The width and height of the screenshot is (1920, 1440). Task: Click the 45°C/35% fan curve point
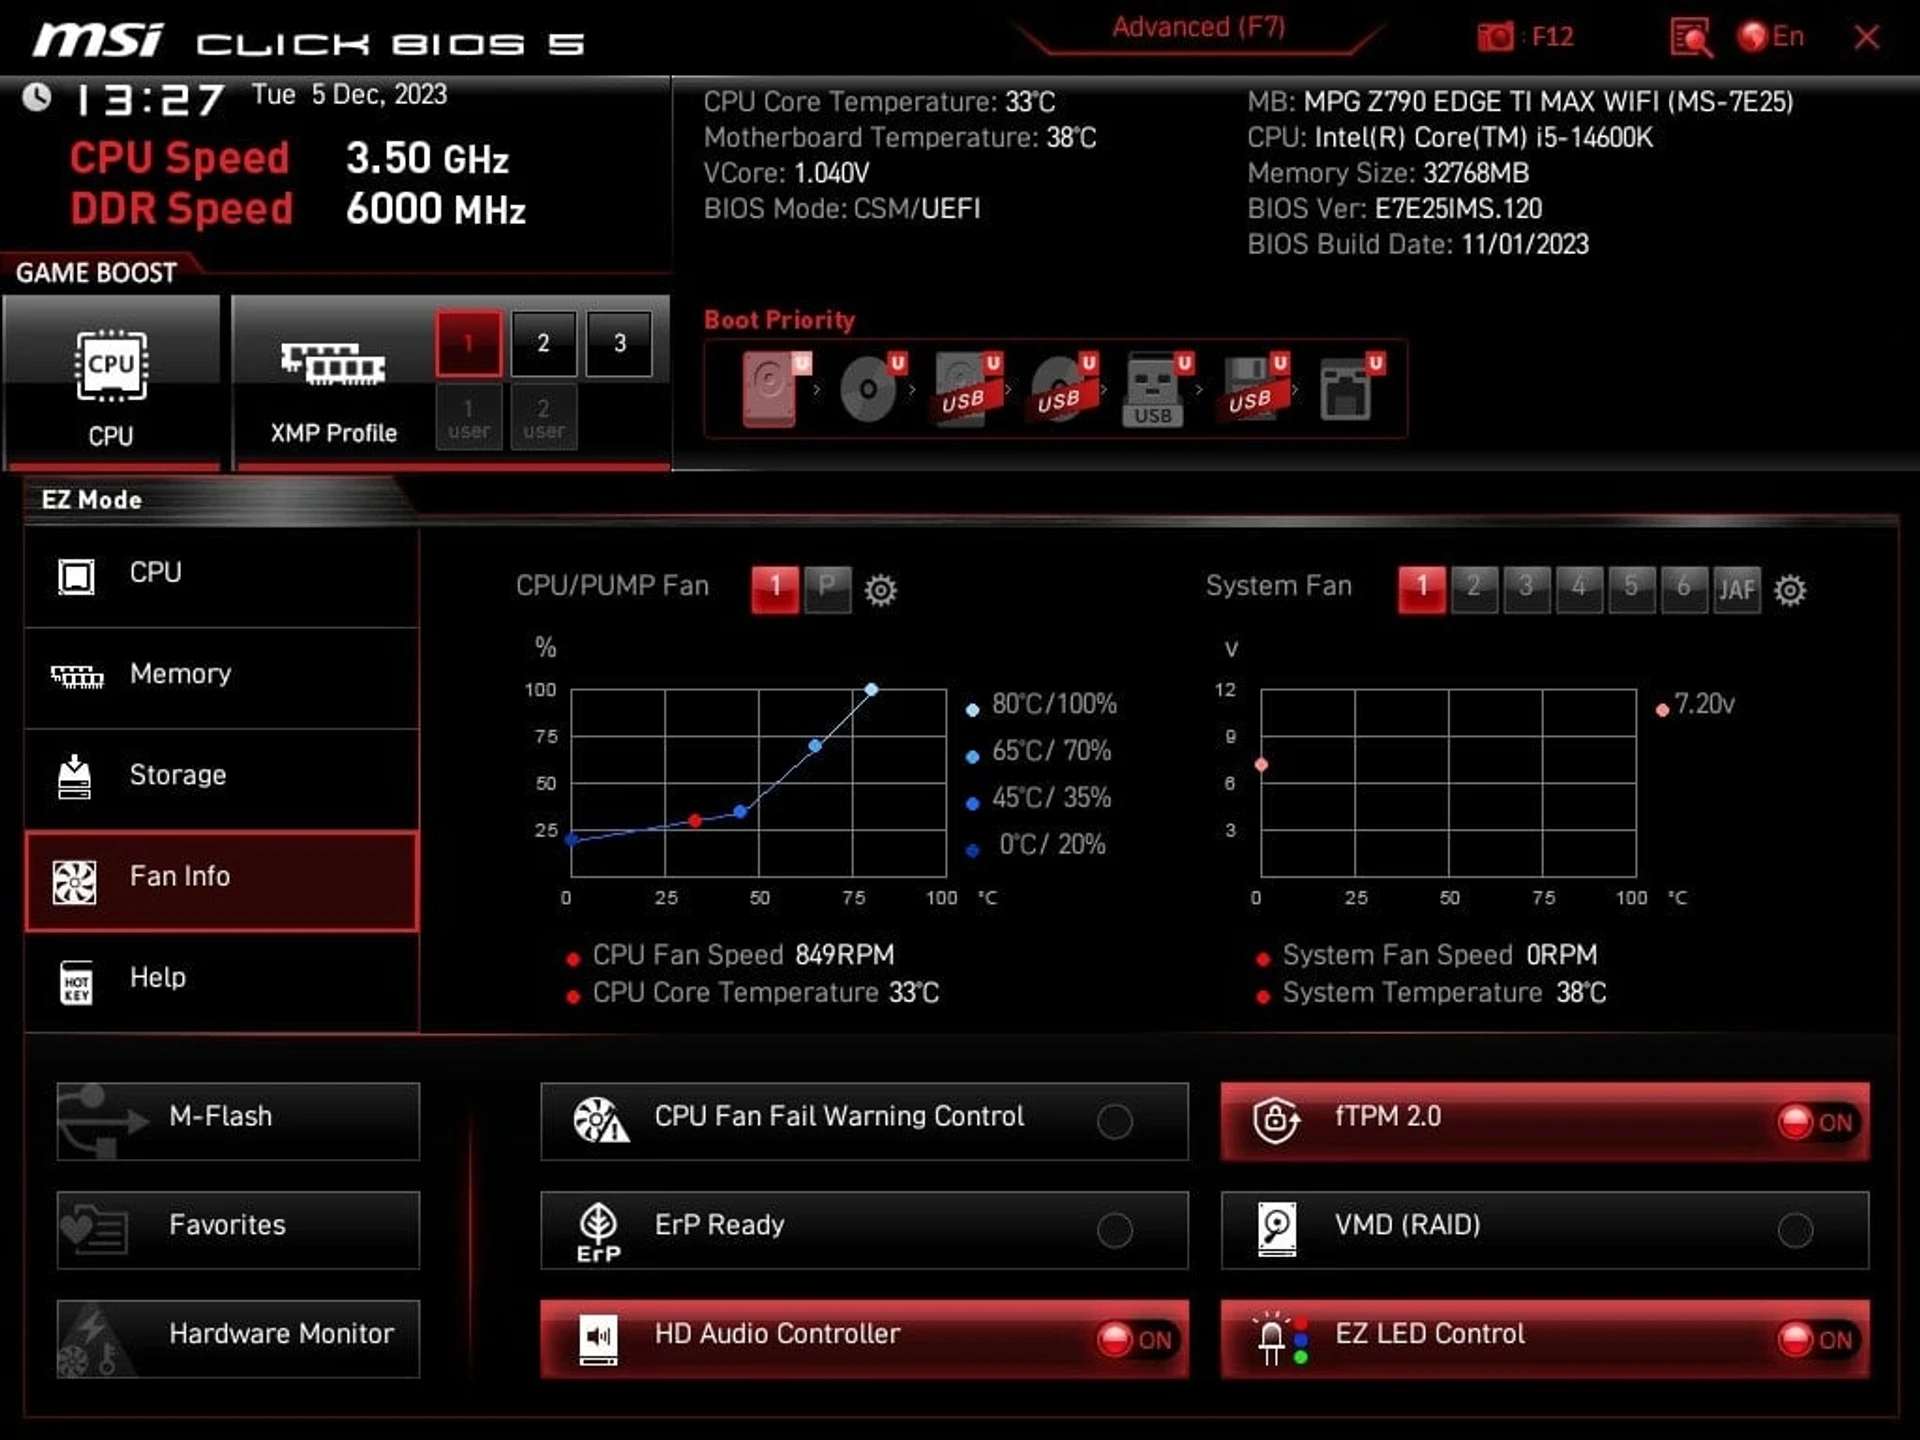740,812
